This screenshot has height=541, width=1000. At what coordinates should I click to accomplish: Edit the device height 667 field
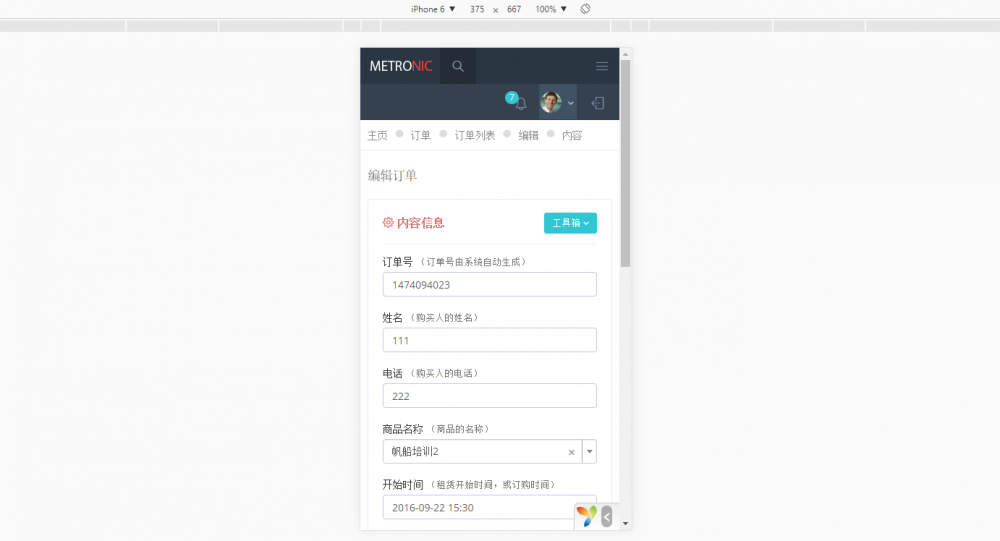click(514, 9)
